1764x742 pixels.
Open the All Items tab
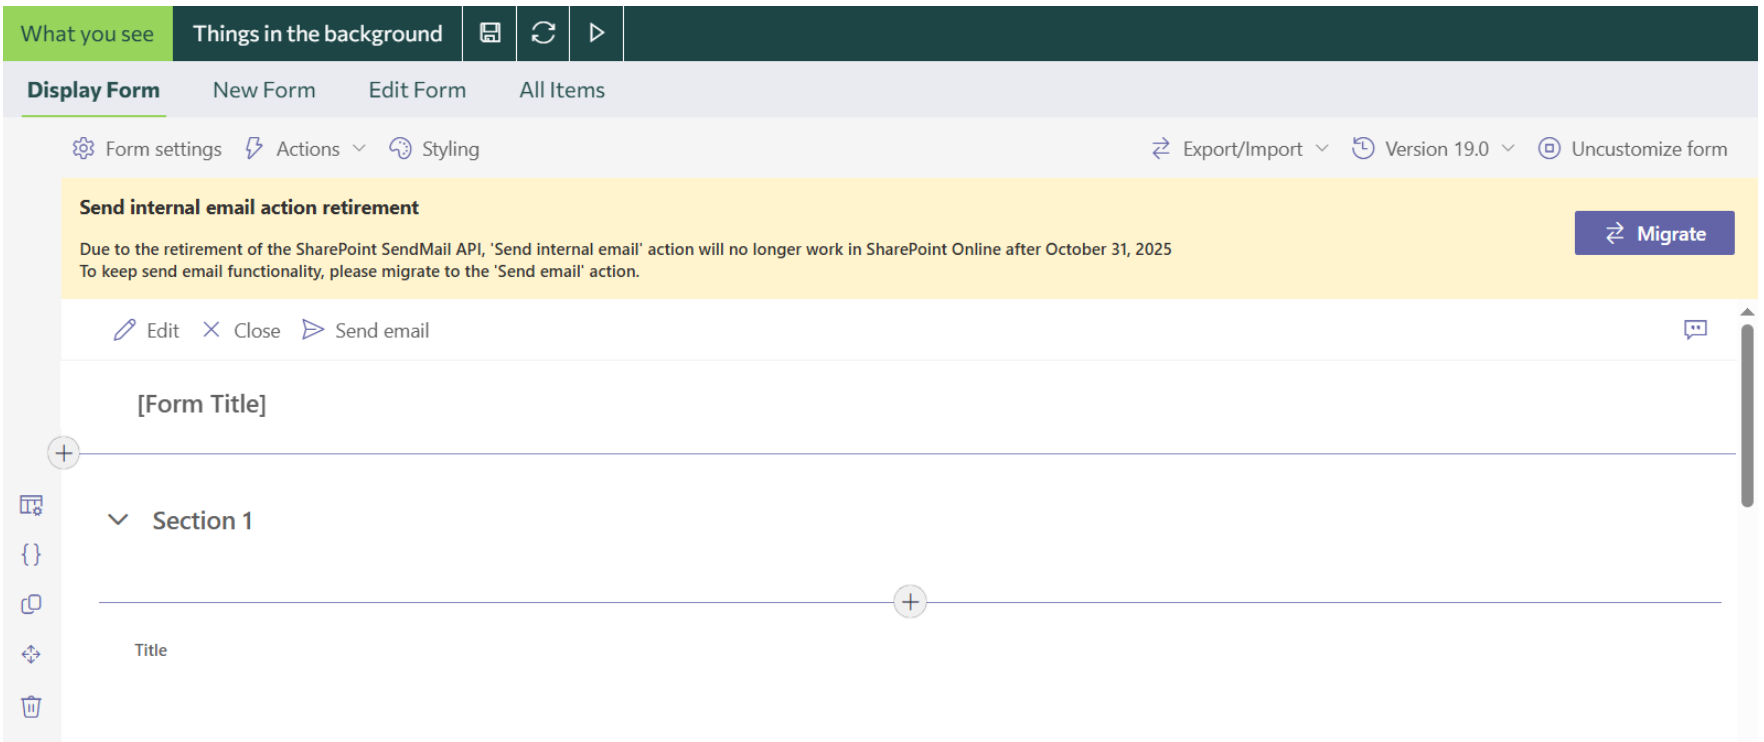pyautogui.click(x=562, y=90)
